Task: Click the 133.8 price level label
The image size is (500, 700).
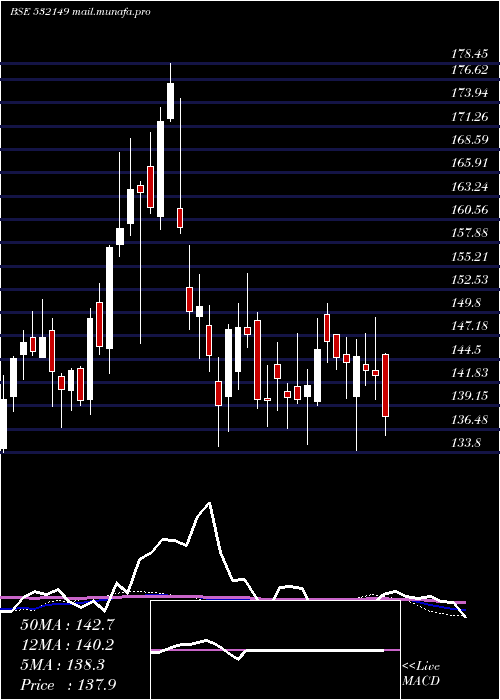Action: tap(466, 443)
